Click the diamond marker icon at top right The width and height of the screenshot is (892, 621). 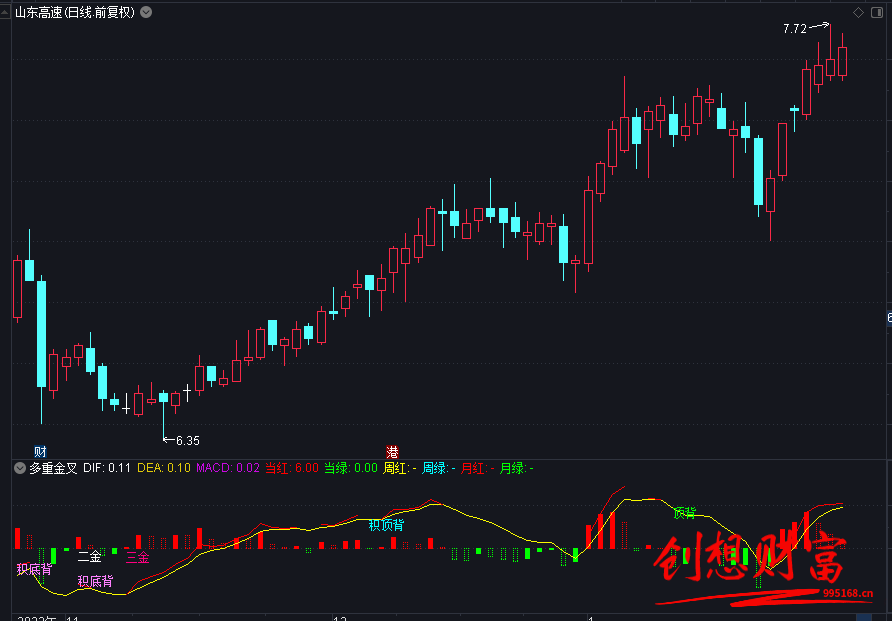858,12
